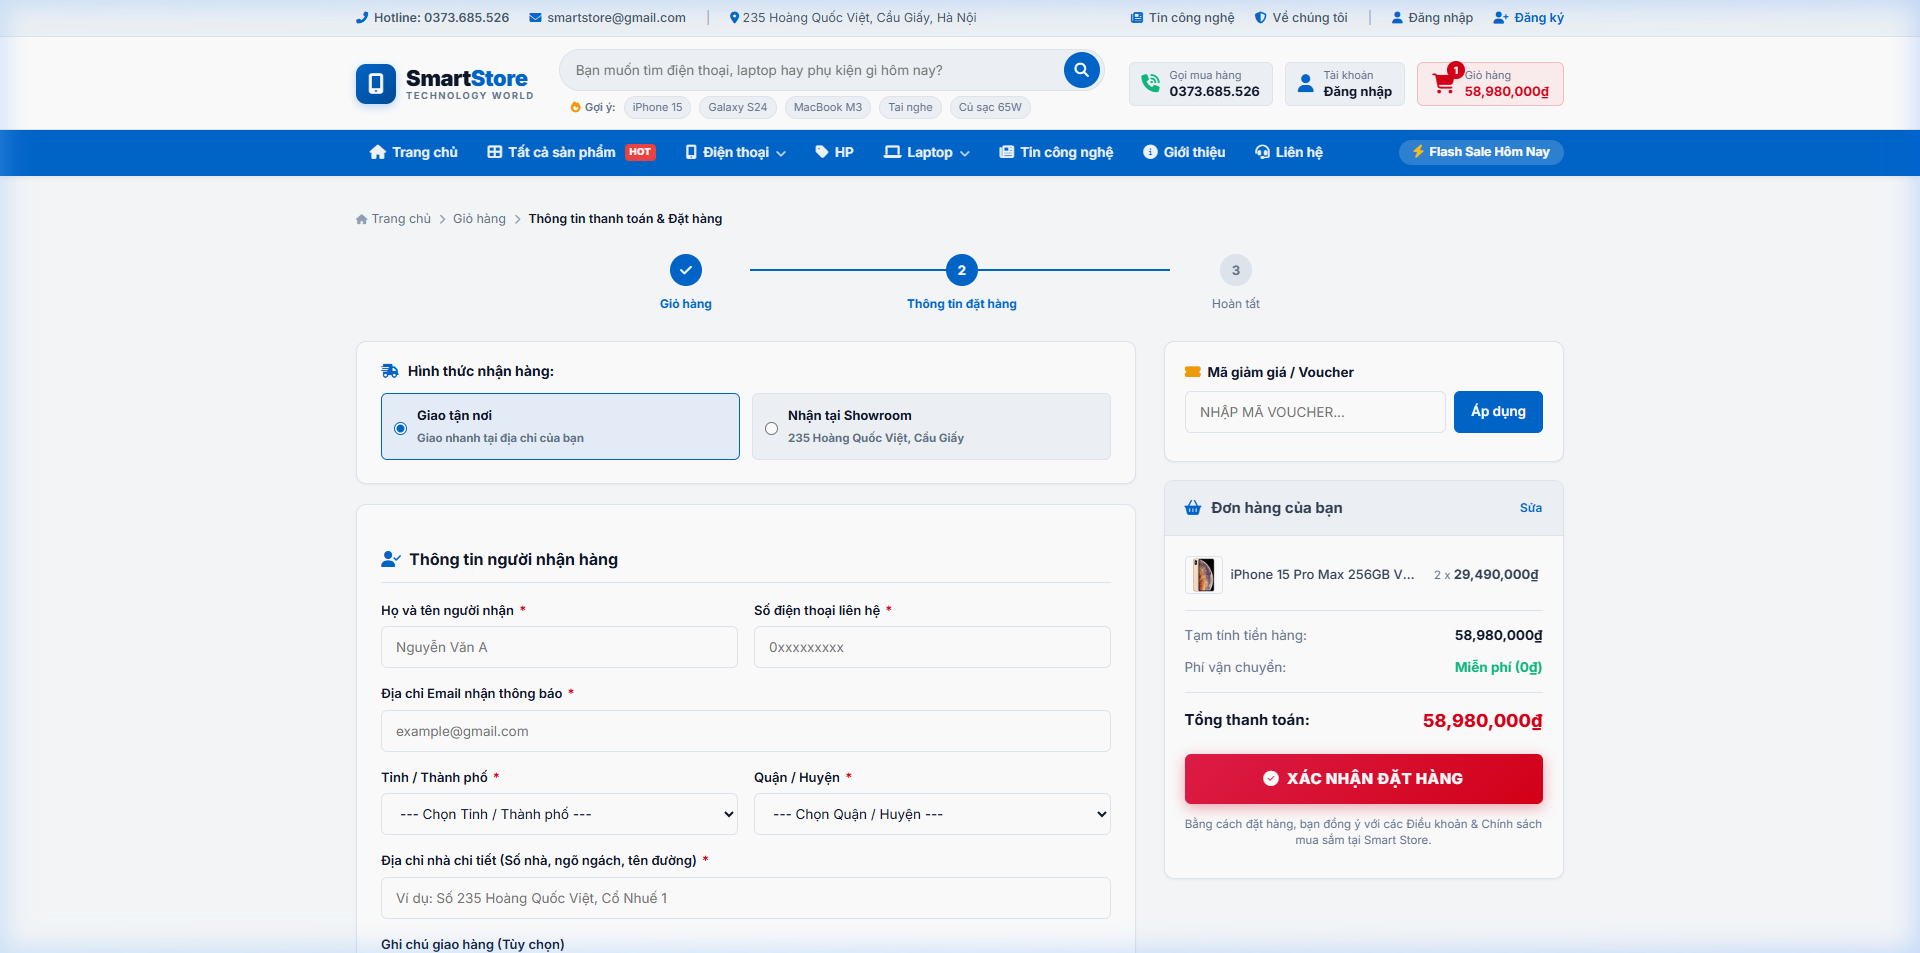1920x953 pixels.
Task: Click the Củ sạc 65W suggestion chip
Action: point(990,107)
